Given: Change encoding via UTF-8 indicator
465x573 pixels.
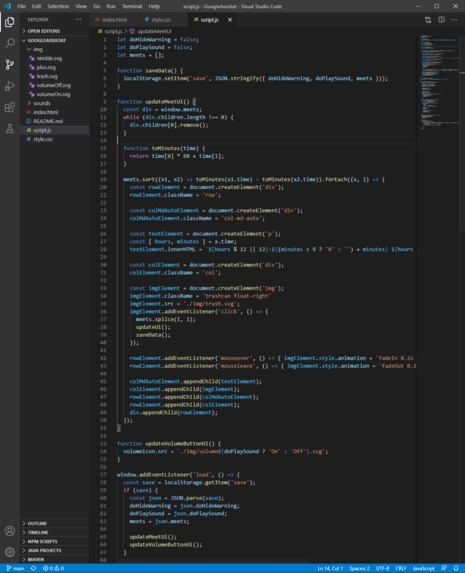Looking at the screenshot, I should (x=382, y=568).
